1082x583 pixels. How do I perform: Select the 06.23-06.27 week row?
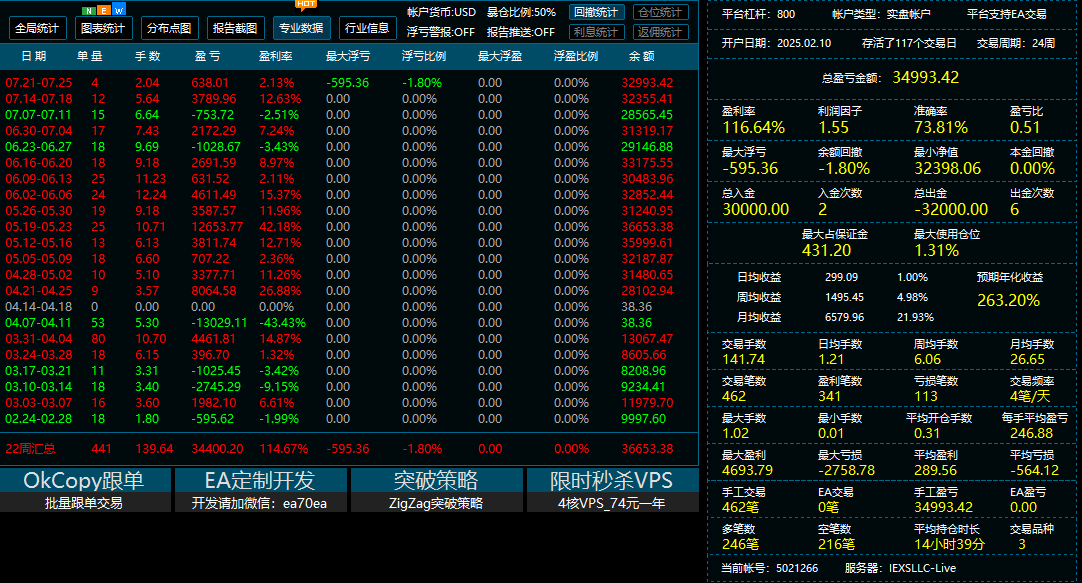(348, 147)
